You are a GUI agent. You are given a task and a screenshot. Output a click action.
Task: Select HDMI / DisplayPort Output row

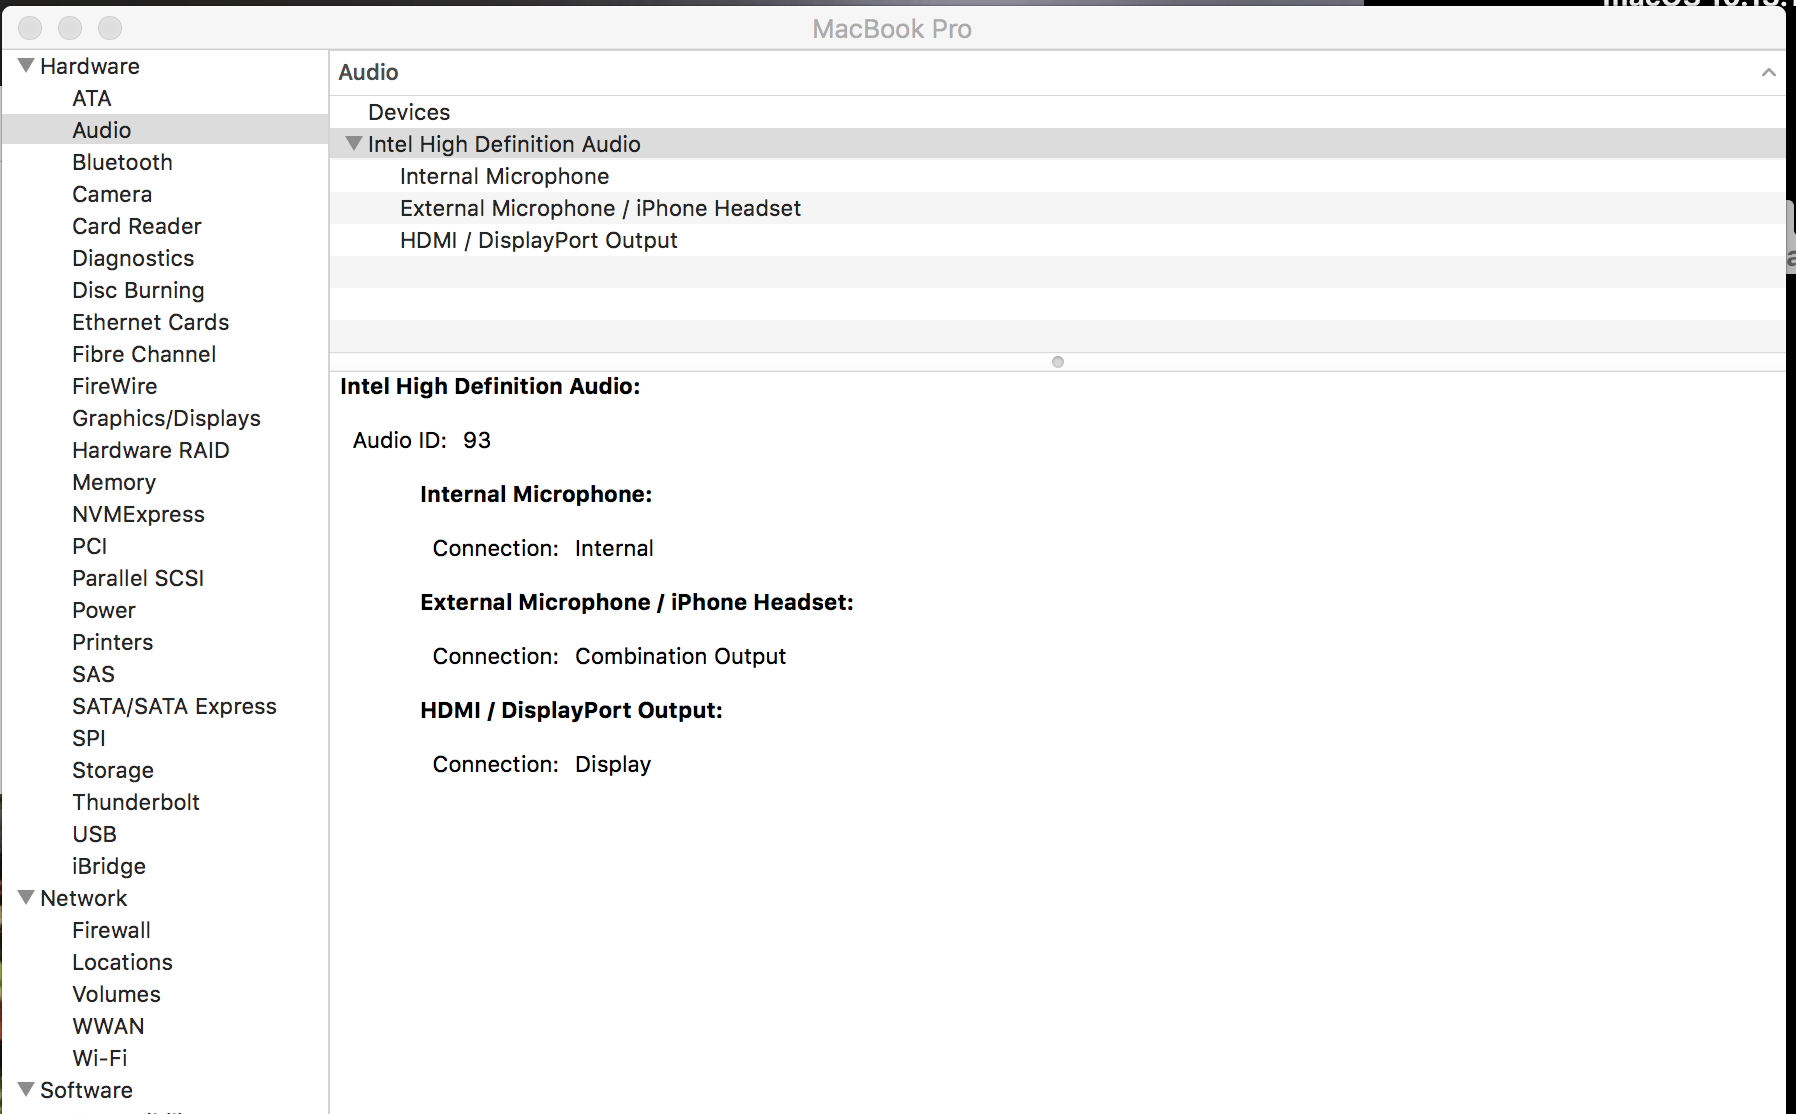(x=1057, y=240)
